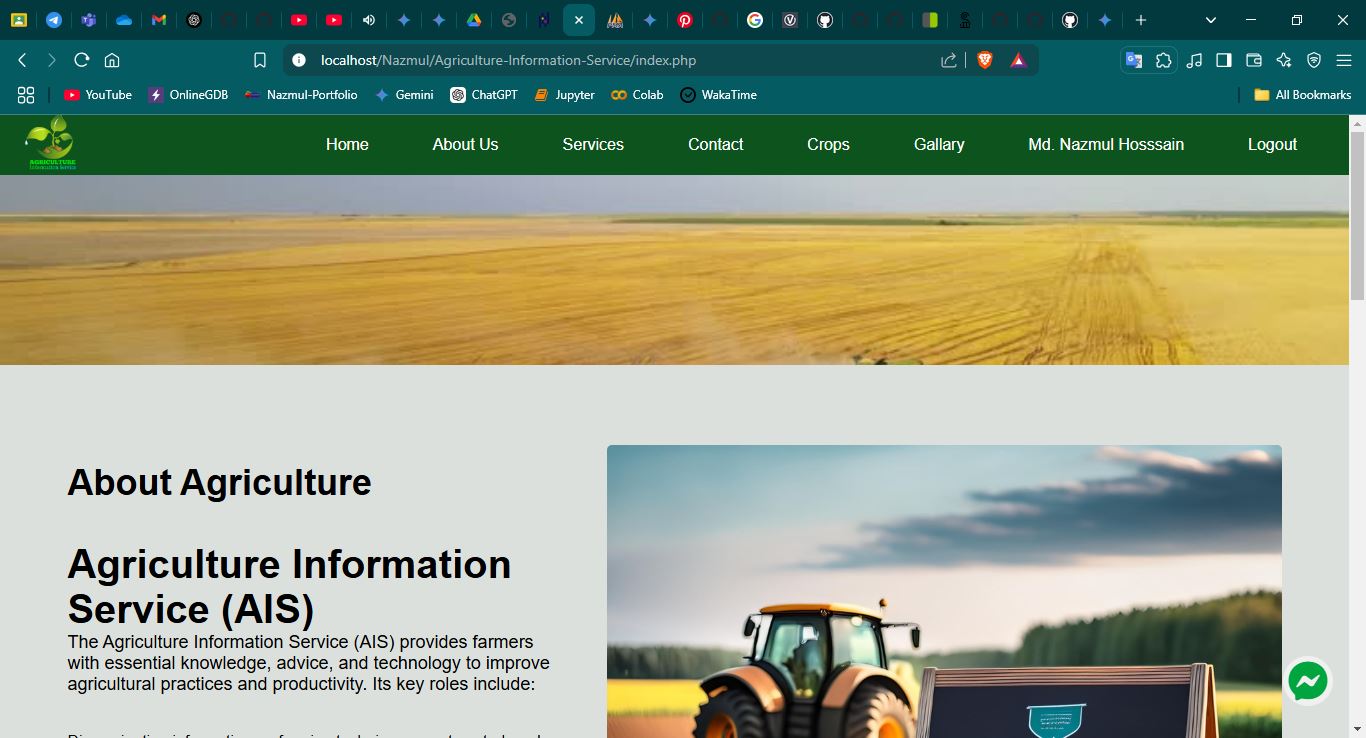Viewport: 1366px width, 738px height.
Task: Go to Home in site navigation
Action: coord(347,144)
